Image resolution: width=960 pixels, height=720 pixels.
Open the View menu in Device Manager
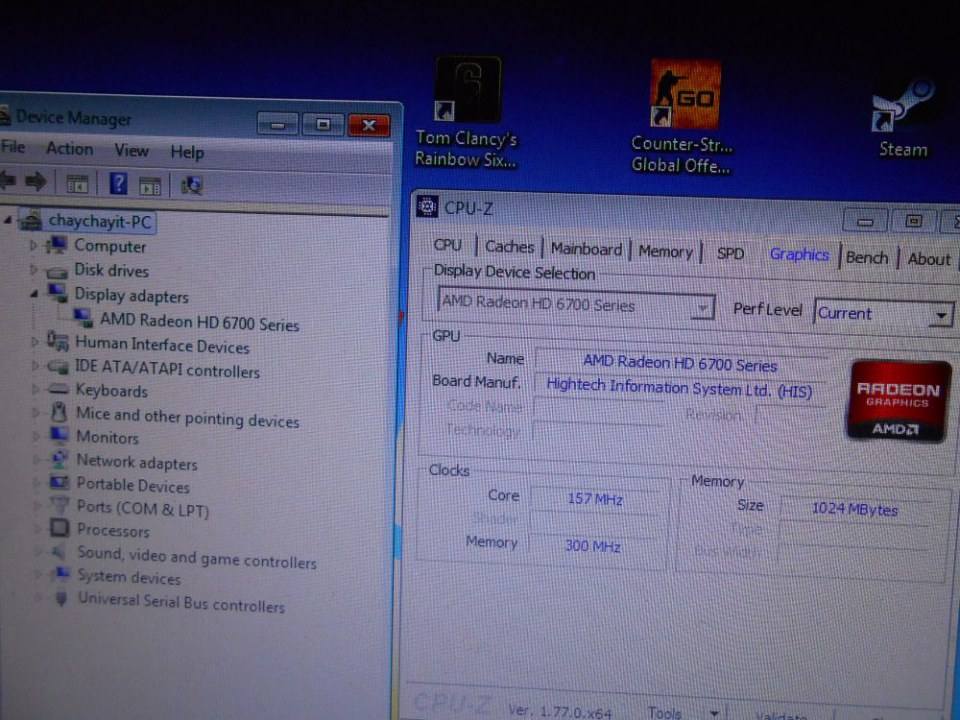click(x=132, y=150)
